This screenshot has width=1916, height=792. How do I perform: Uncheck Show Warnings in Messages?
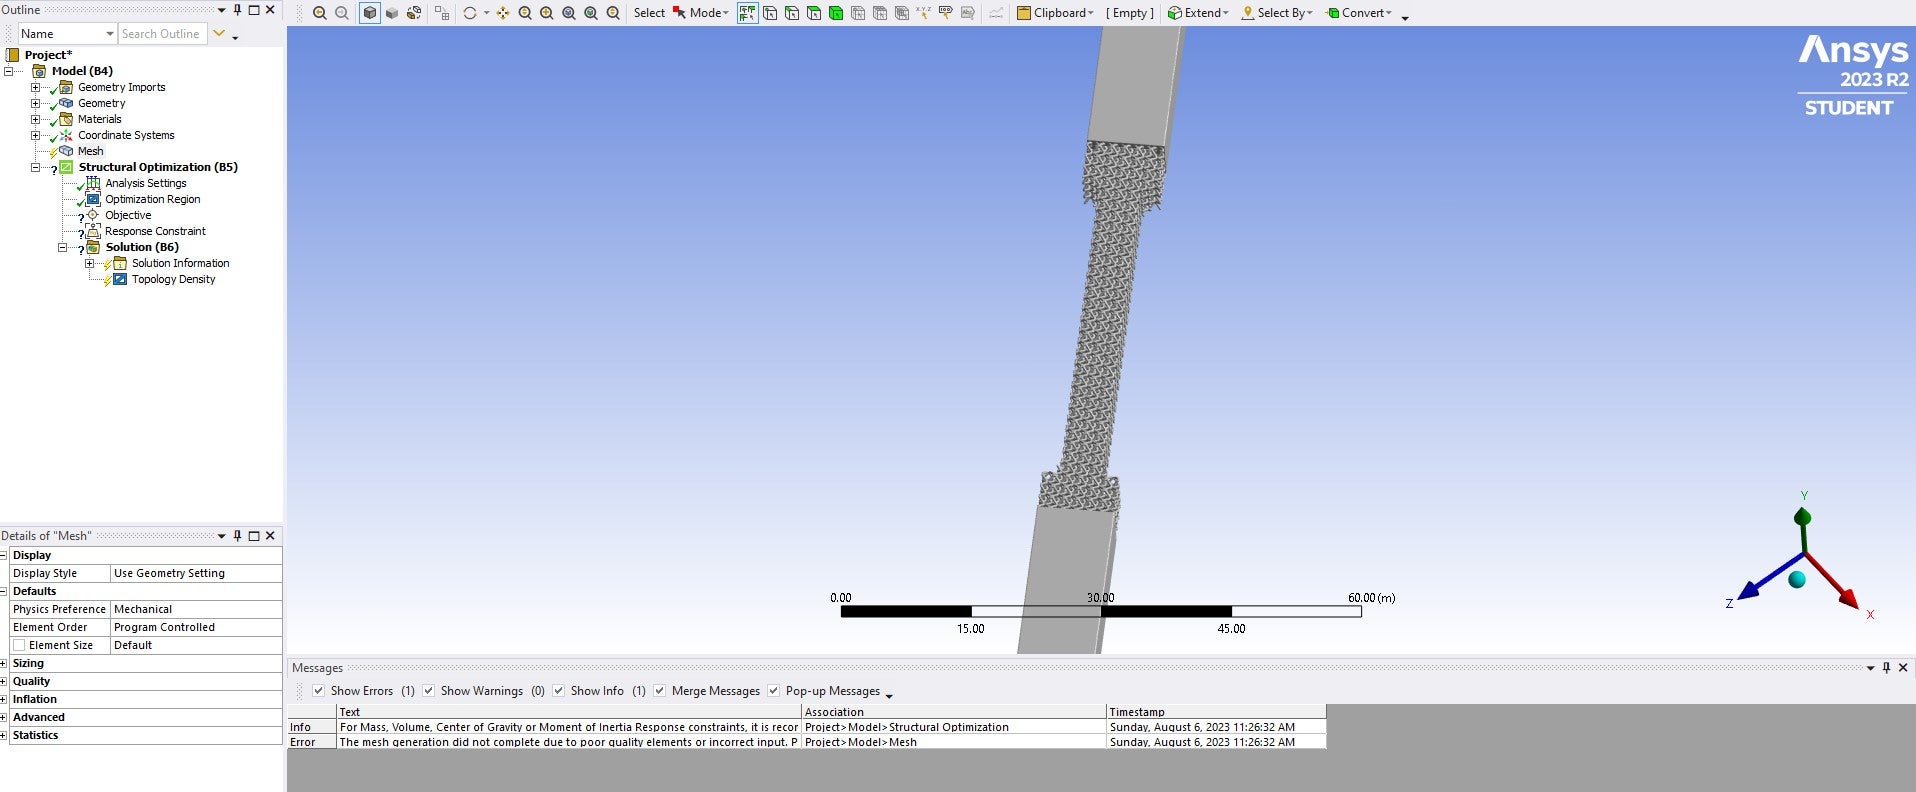(x=429, y=691)
